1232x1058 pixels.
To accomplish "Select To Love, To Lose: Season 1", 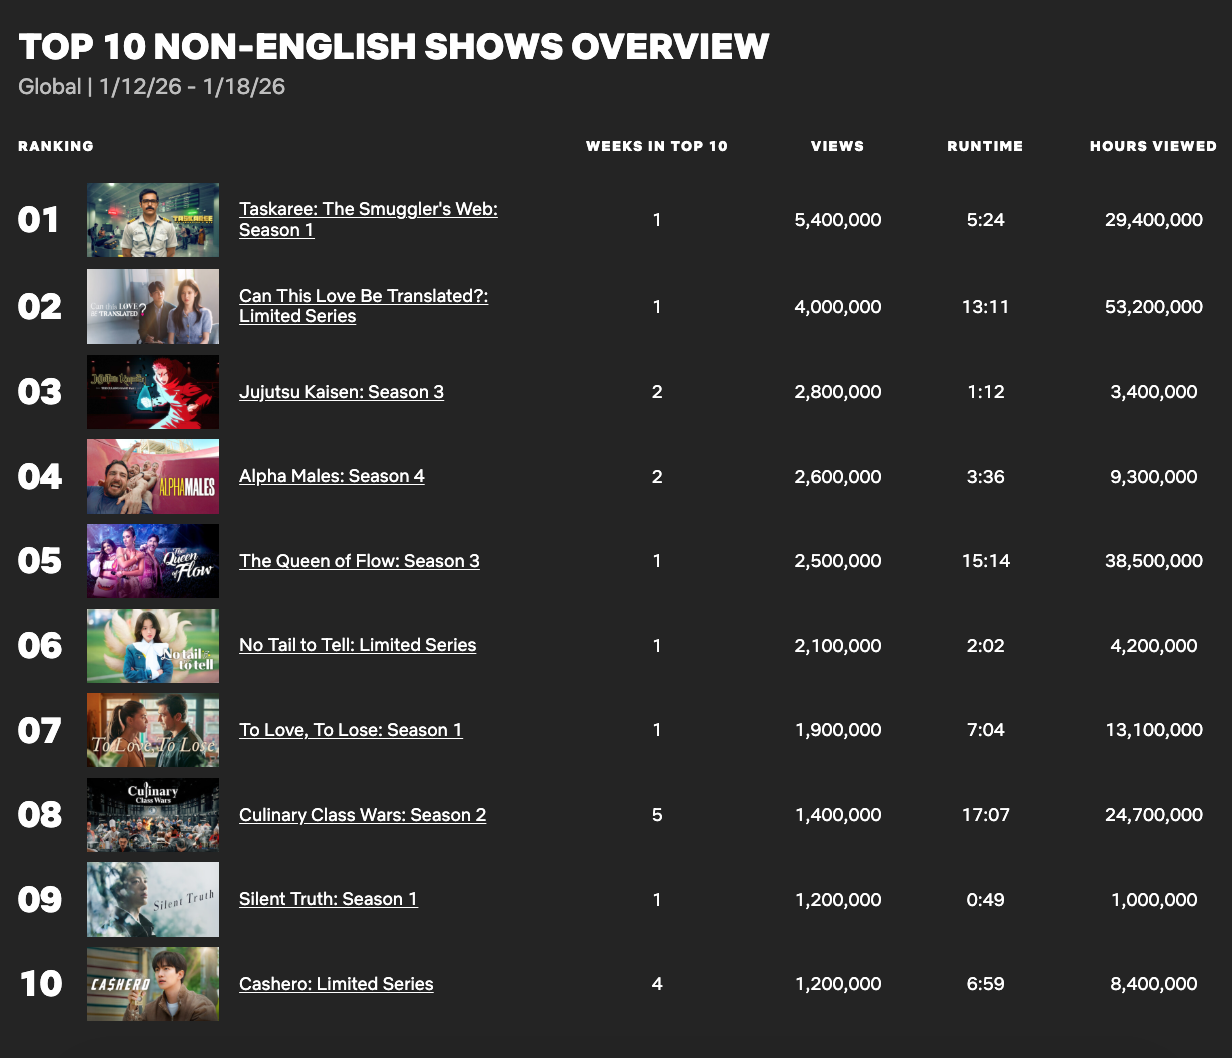I will (x=350, y=730).
